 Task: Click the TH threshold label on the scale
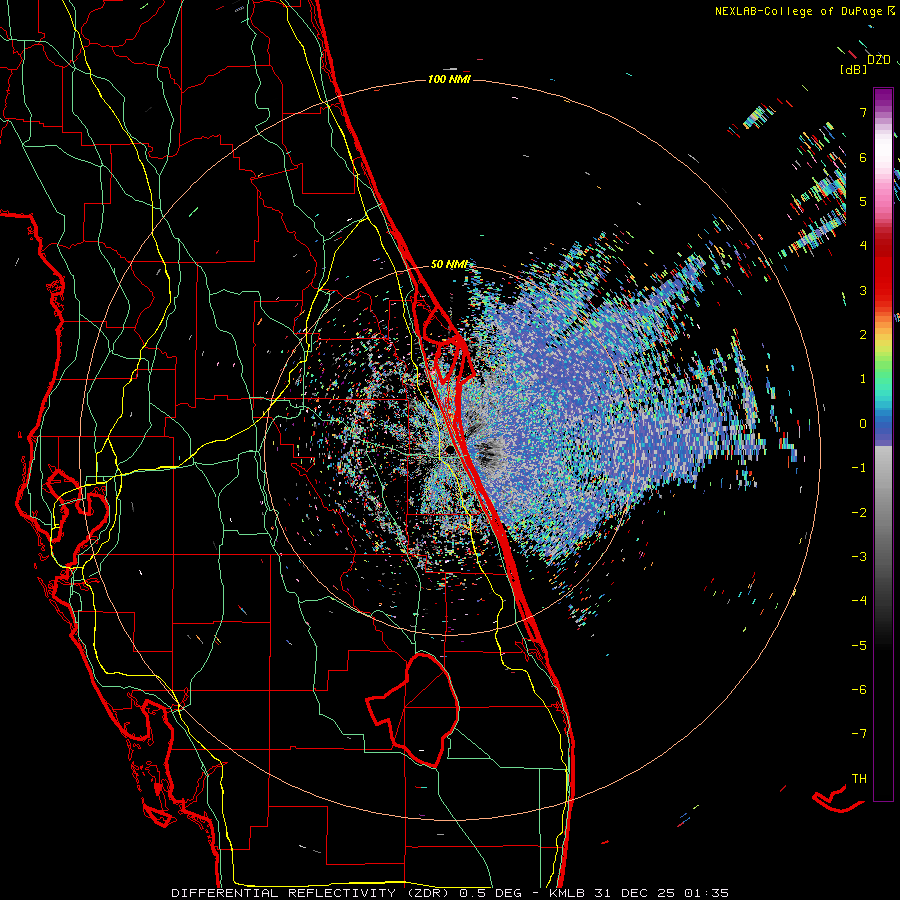859,779
